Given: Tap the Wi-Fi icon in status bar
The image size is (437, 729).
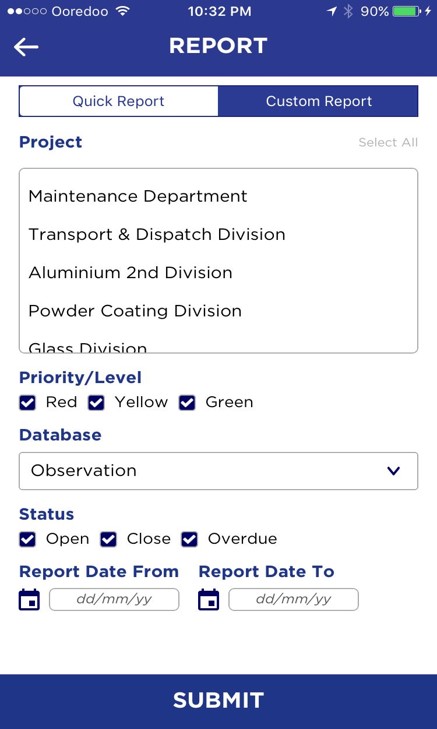Looking at the screenshot, I should click(123, 12).
